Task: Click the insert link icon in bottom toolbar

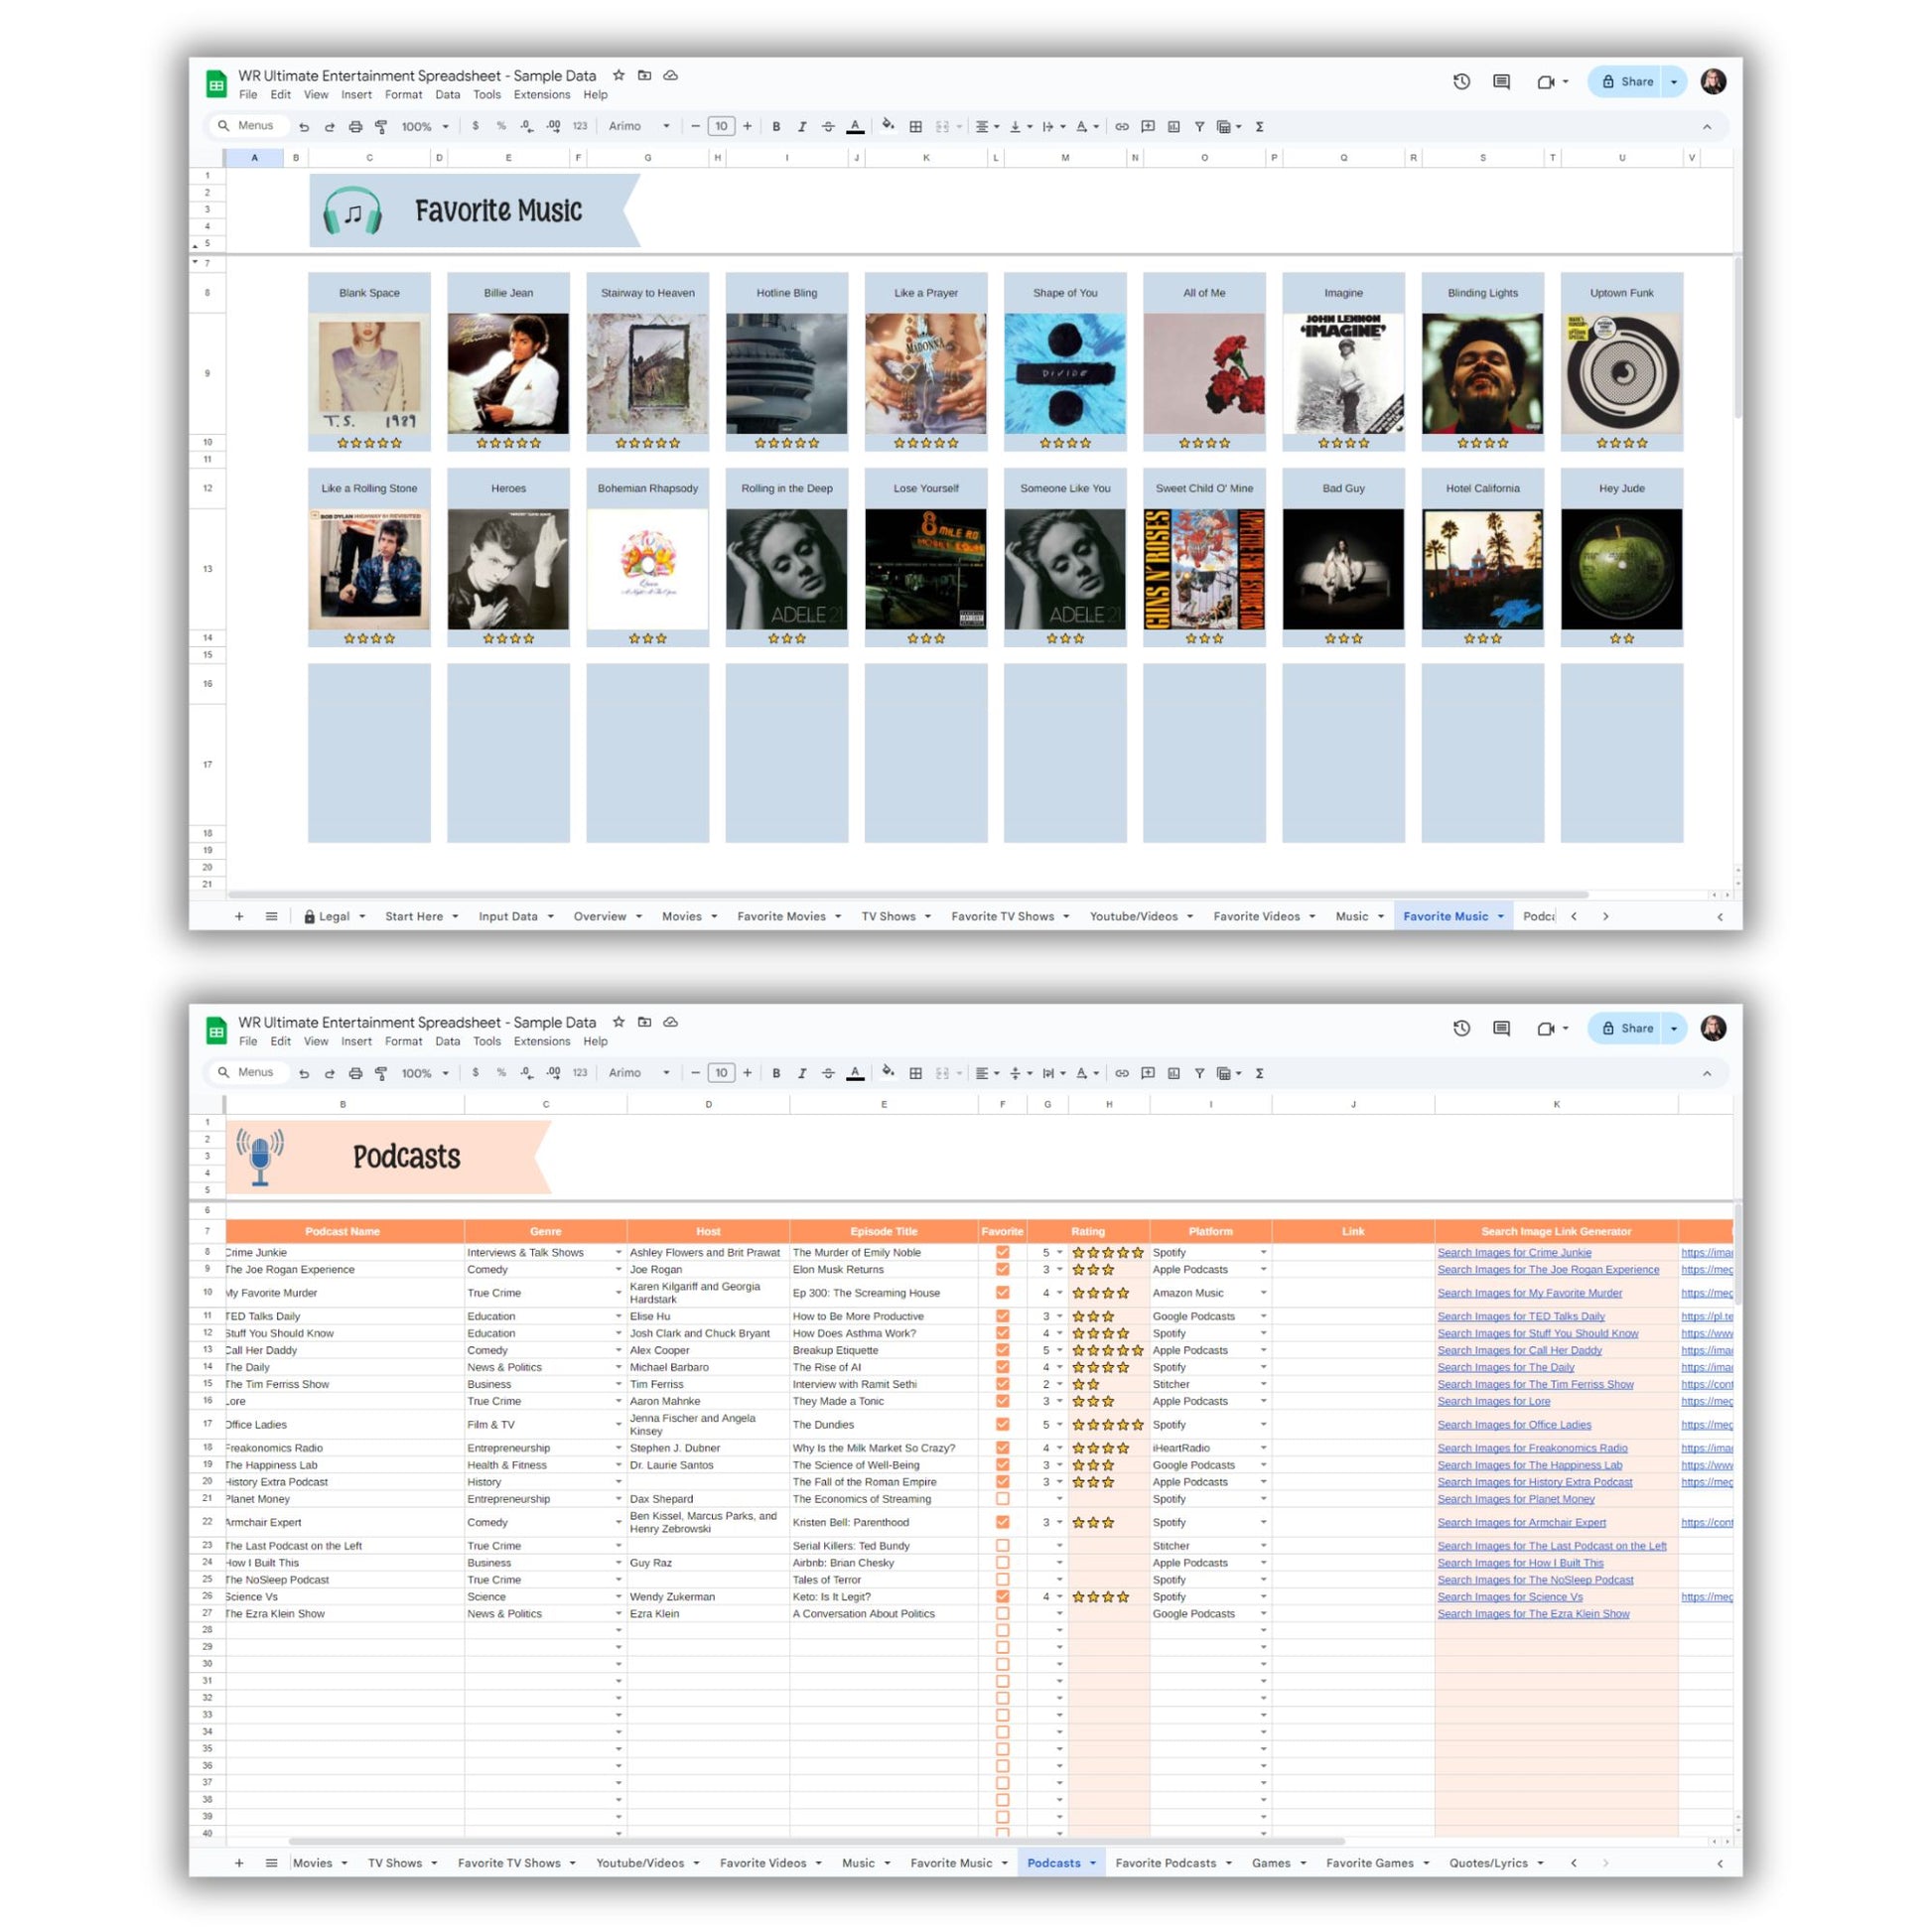Action: coord(1122,1073)
